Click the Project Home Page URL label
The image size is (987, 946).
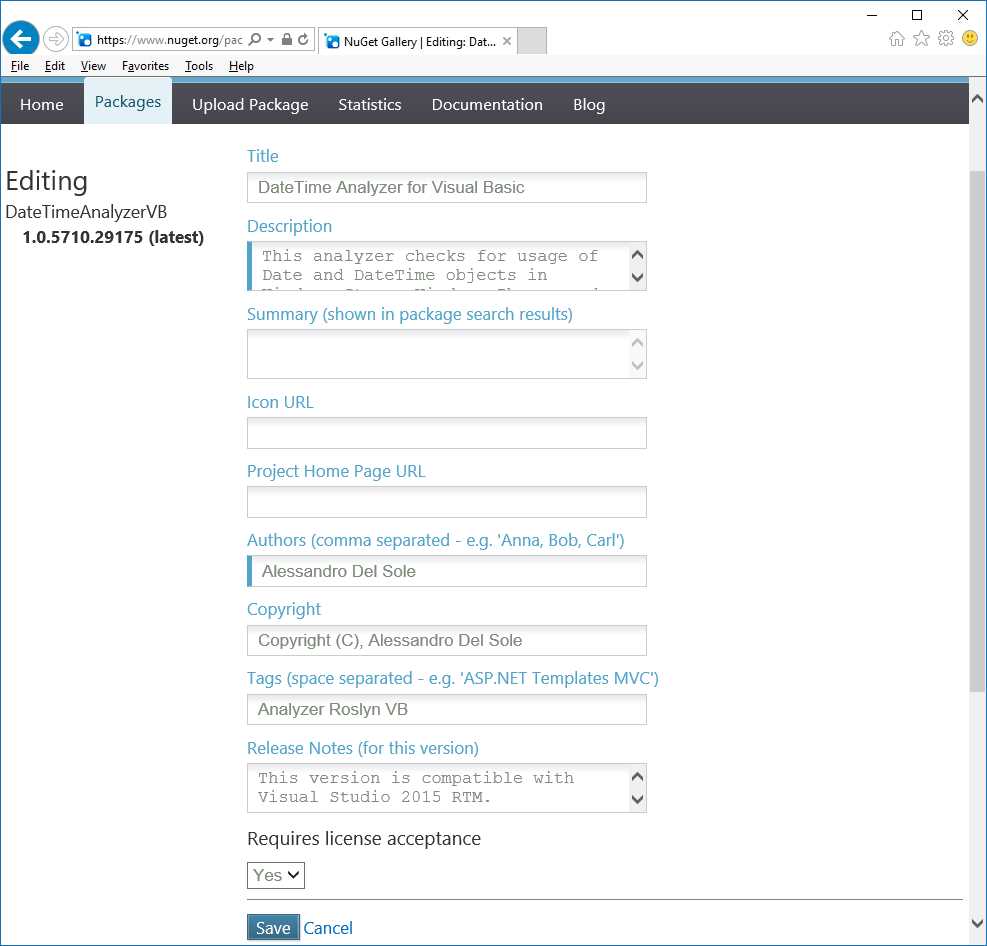click(x=336, y=471)
